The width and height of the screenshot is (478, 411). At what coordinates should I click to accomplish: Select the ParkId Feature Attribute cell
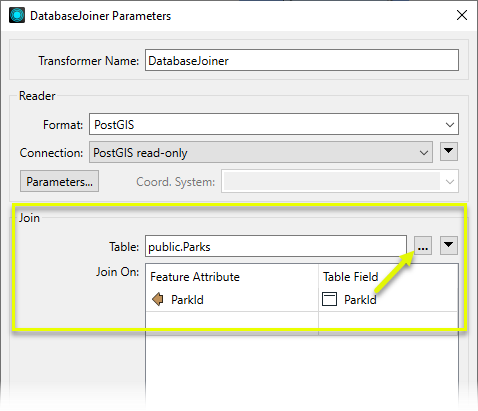click(x=232, y=300)
